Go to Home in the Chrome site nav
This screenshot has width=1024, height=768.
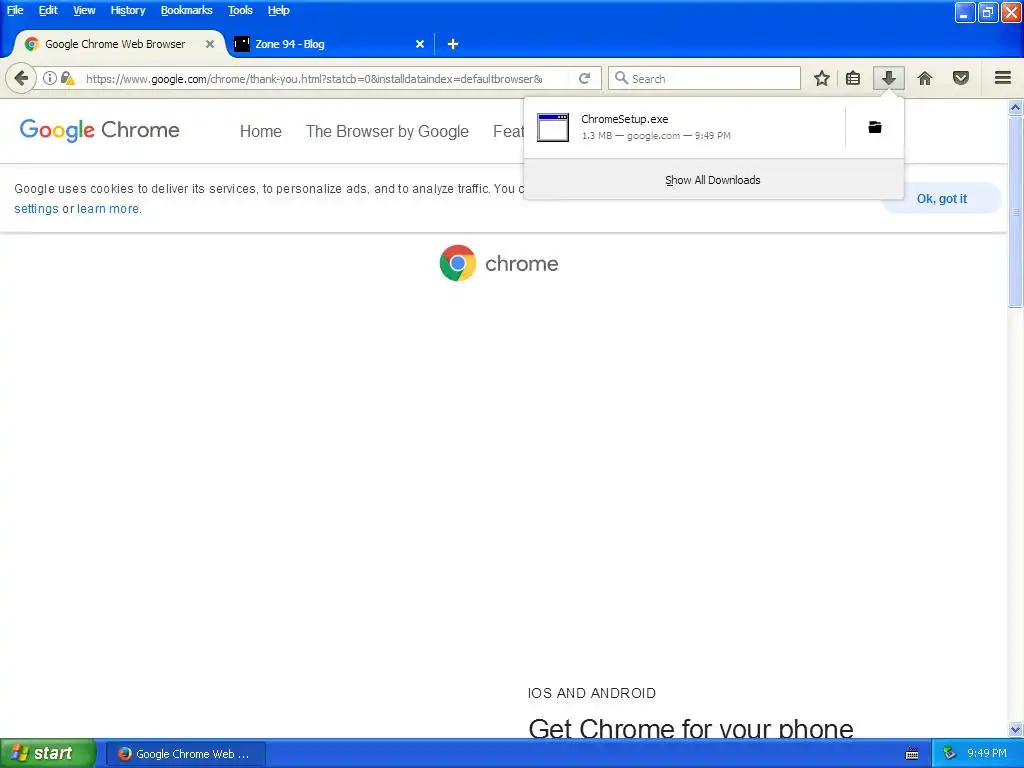(x=261, y=131)
